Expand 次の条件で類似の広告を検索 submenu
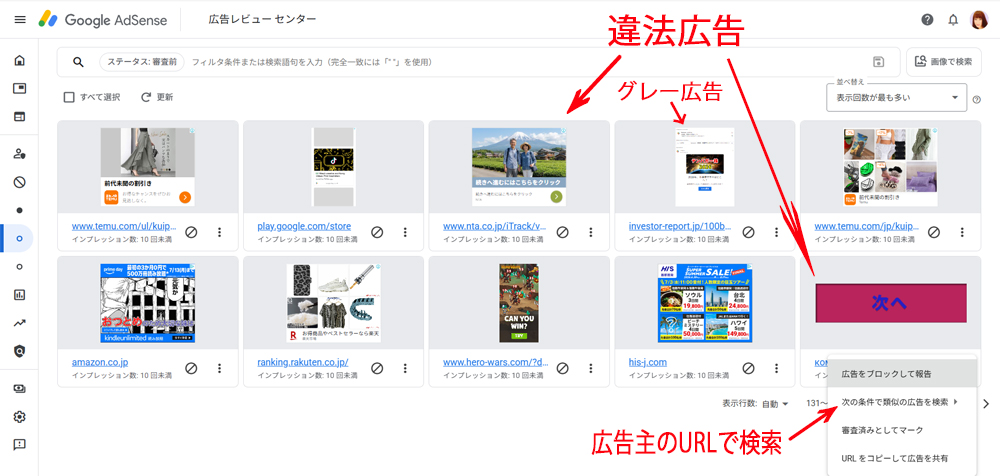 (x=902, y=402)
